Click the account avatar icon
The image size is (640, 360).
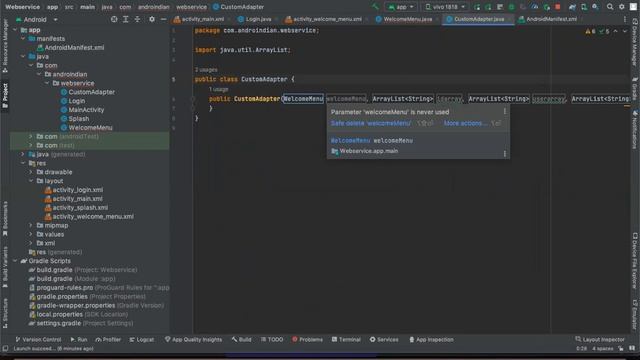(633, 7)
